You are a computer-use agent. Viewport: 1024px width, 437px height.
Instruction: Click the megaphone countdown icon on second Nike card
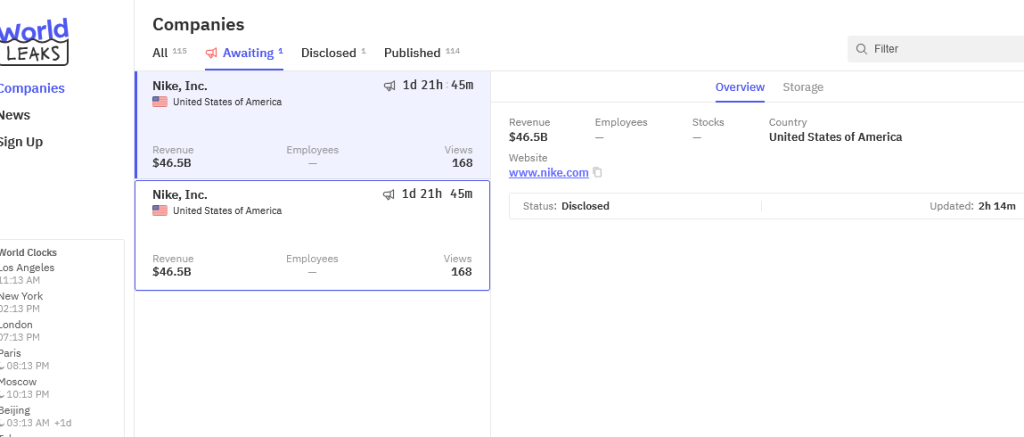point(389,194)
